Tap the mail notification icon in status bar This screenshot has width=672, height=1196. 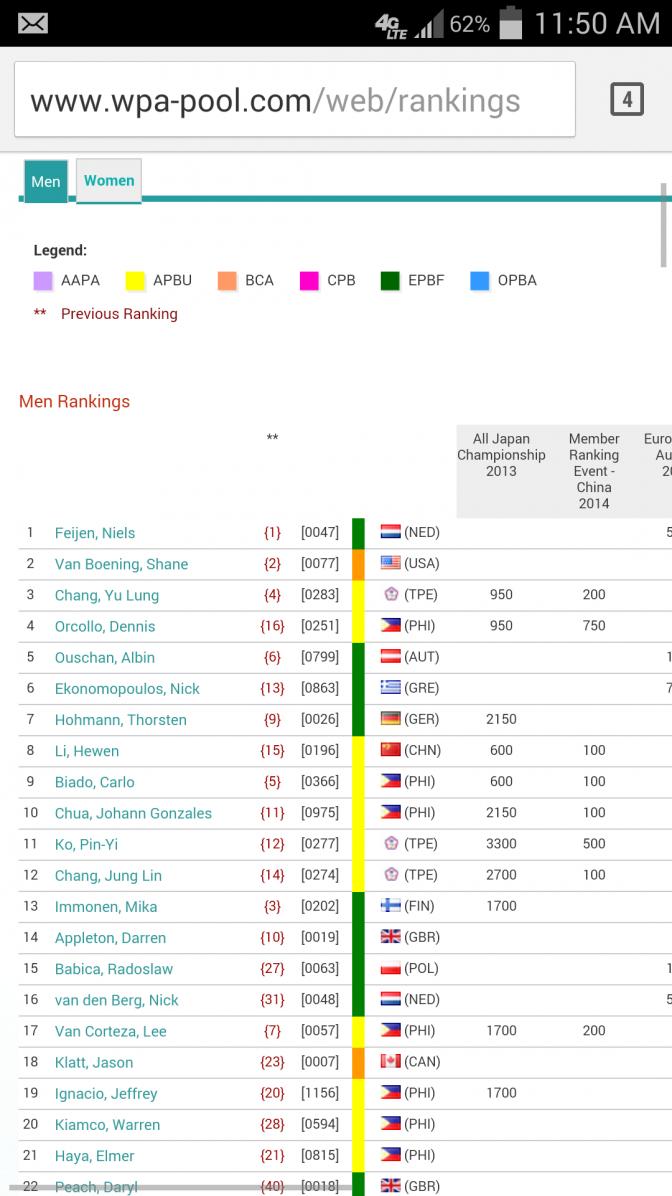(32, 23)
